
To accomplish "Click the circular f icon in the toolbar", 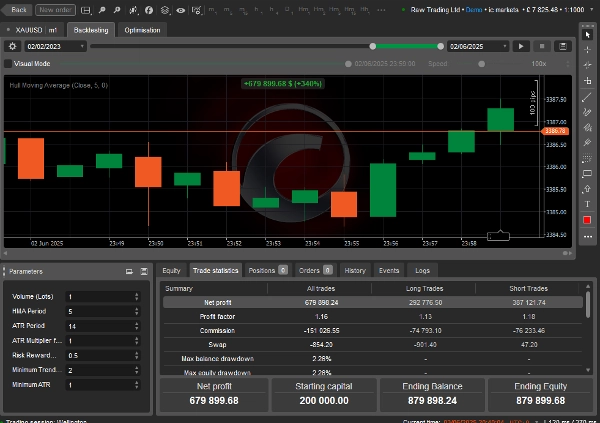I will [149, 10].
